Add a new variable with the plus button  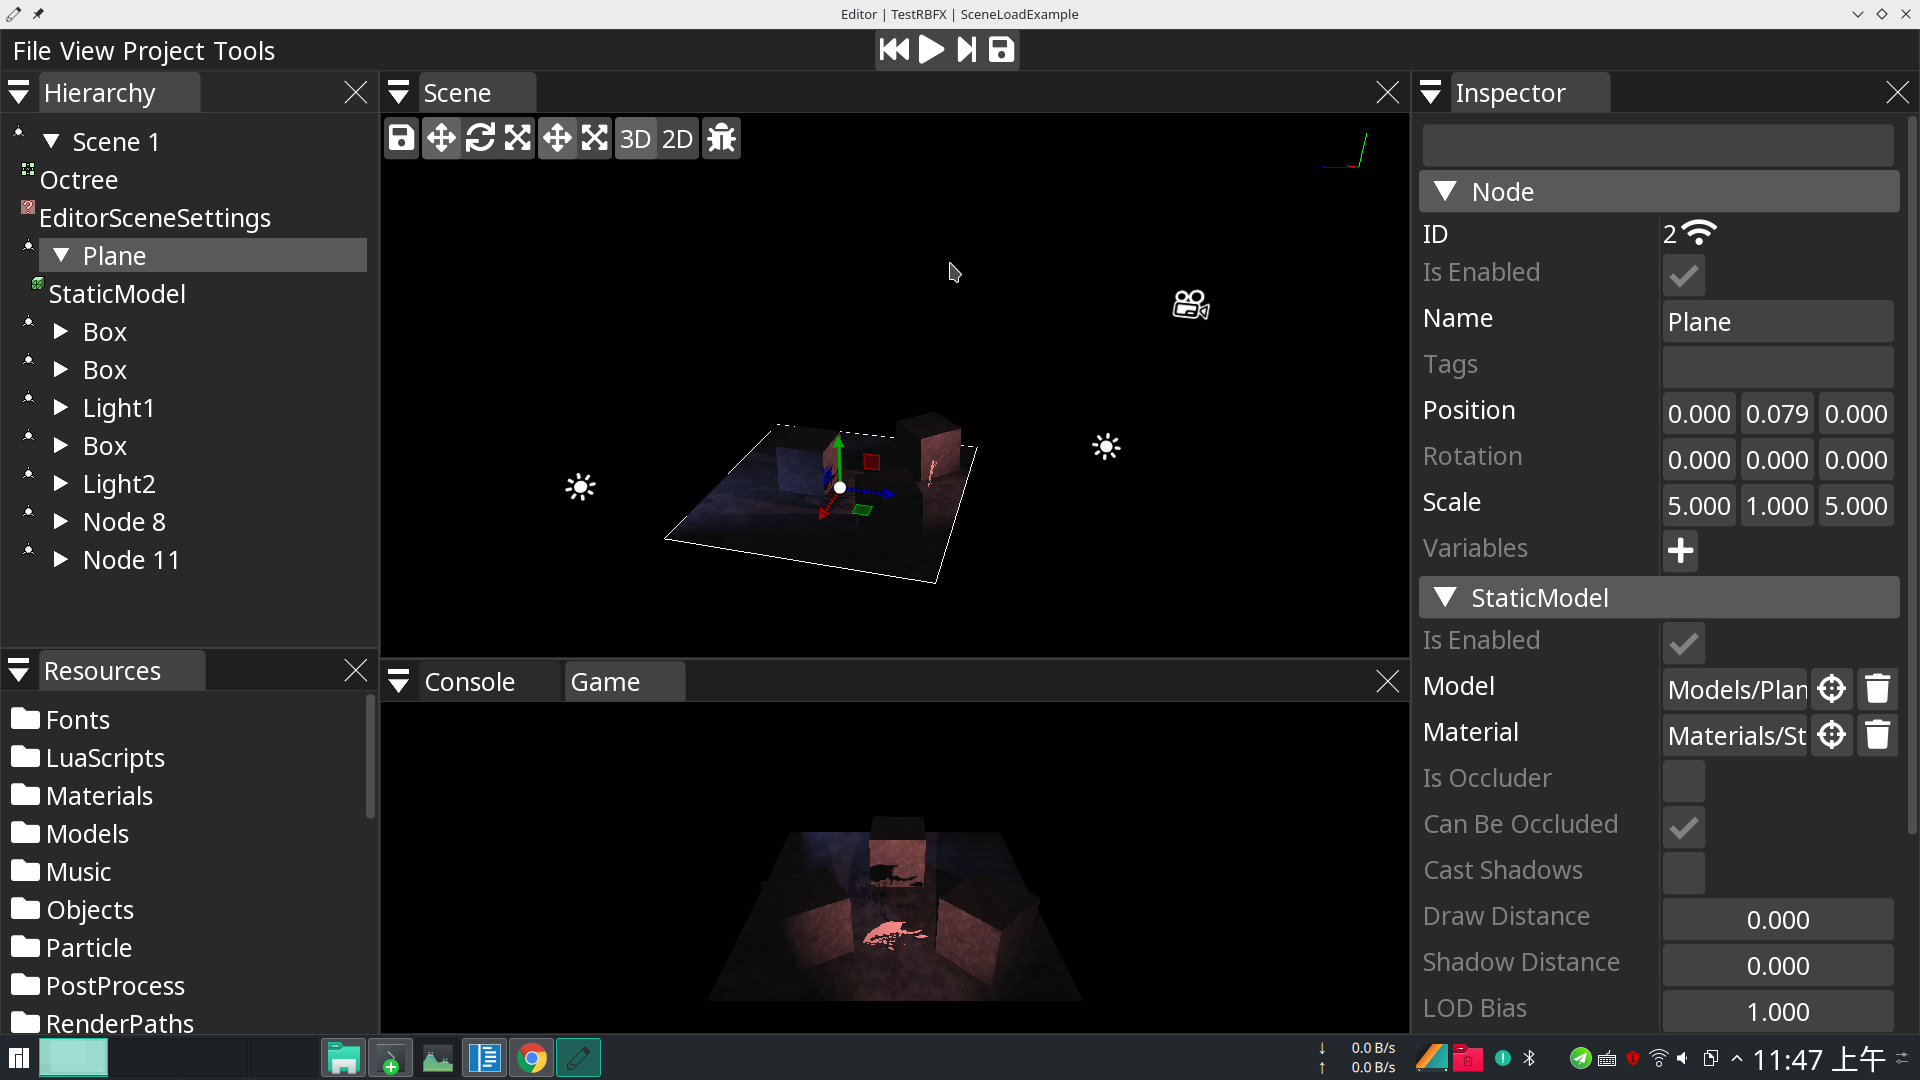[x=1681, y=551]
